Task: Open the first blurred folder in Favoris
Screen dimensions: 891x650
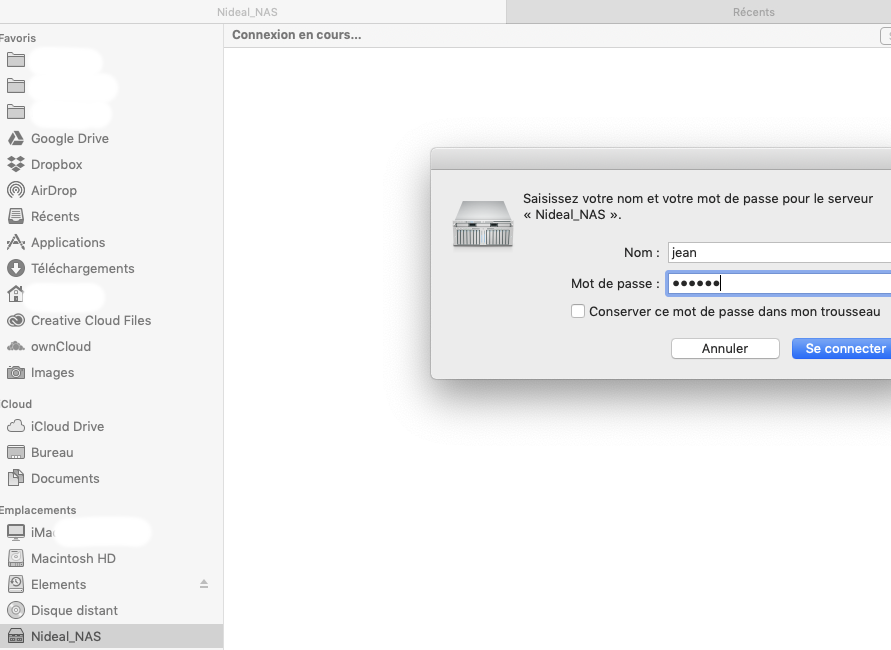Action: point(15,60)
